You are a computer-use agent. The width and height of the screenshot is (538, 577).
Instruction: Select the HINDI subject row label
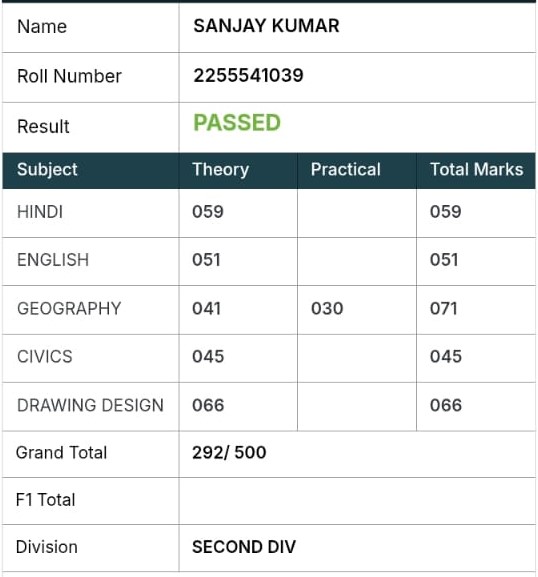click(40, 212)
